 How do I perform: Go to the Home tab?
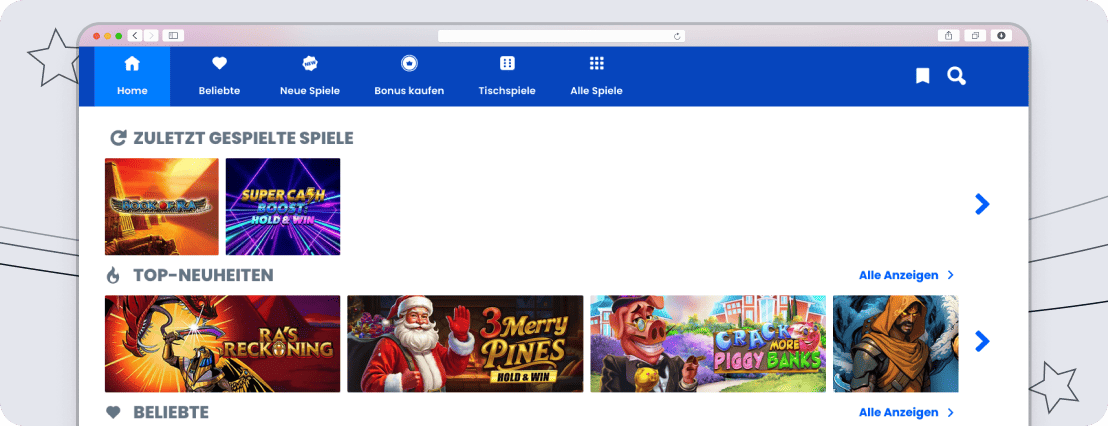(x=132, y=76)
